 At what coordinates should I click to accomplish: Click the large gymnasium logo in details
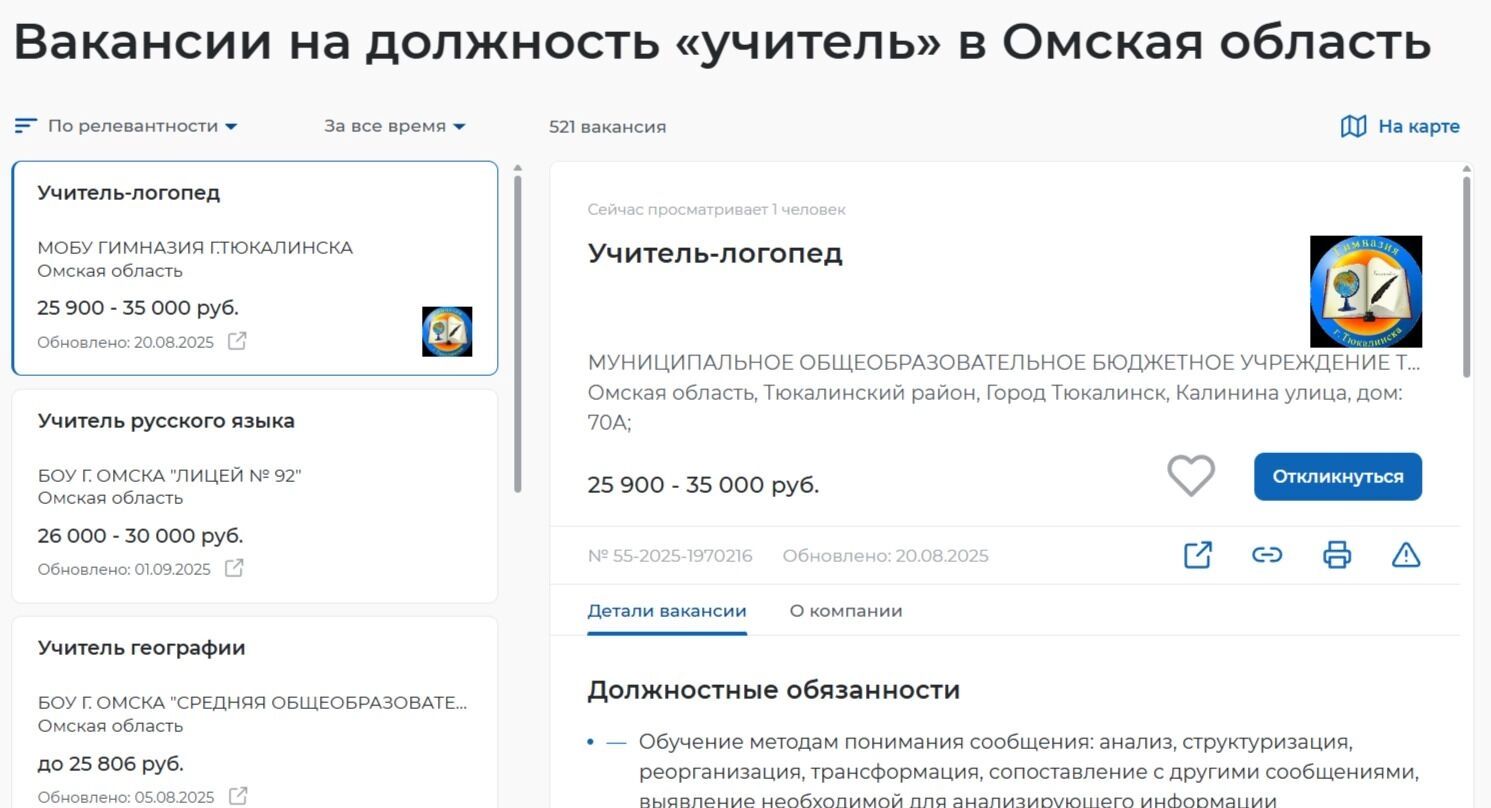point(1366,292)
